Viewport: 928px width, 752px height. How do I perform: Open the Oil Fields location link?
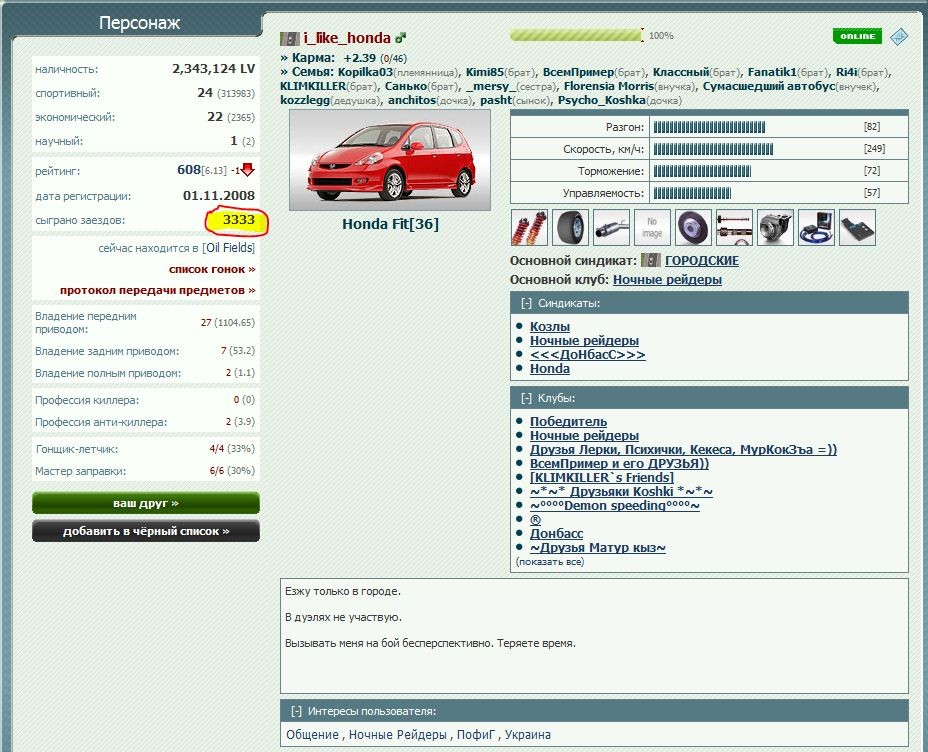[x=228, y=248]
